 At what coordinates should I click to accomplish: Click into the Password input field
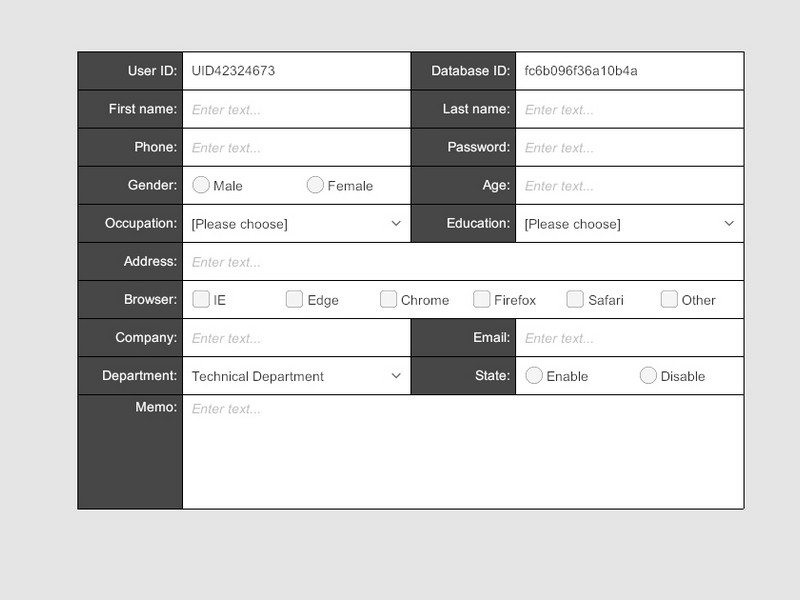tap(630, 147)
